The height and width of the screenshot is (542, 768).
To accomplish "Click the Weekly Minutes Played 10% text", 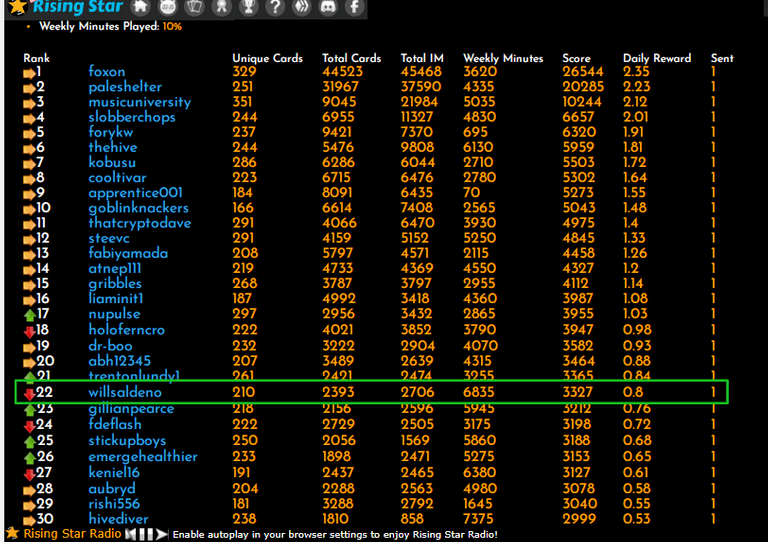I will click(x=110, y=26).
